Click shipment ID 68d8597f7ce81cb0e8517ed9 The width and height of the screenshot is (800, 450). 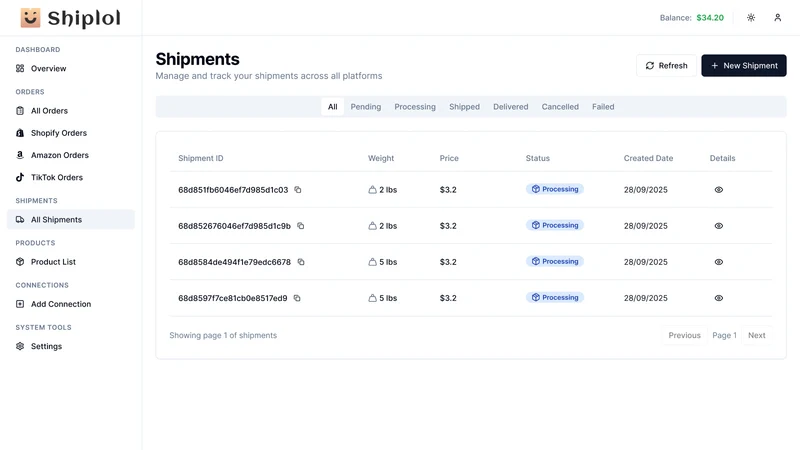pos(233,298)
